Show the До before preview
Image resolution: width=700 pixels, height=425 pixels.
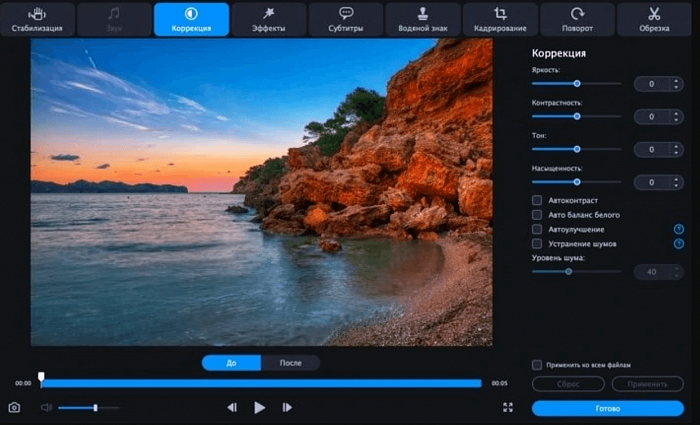[x=231, y=363]
